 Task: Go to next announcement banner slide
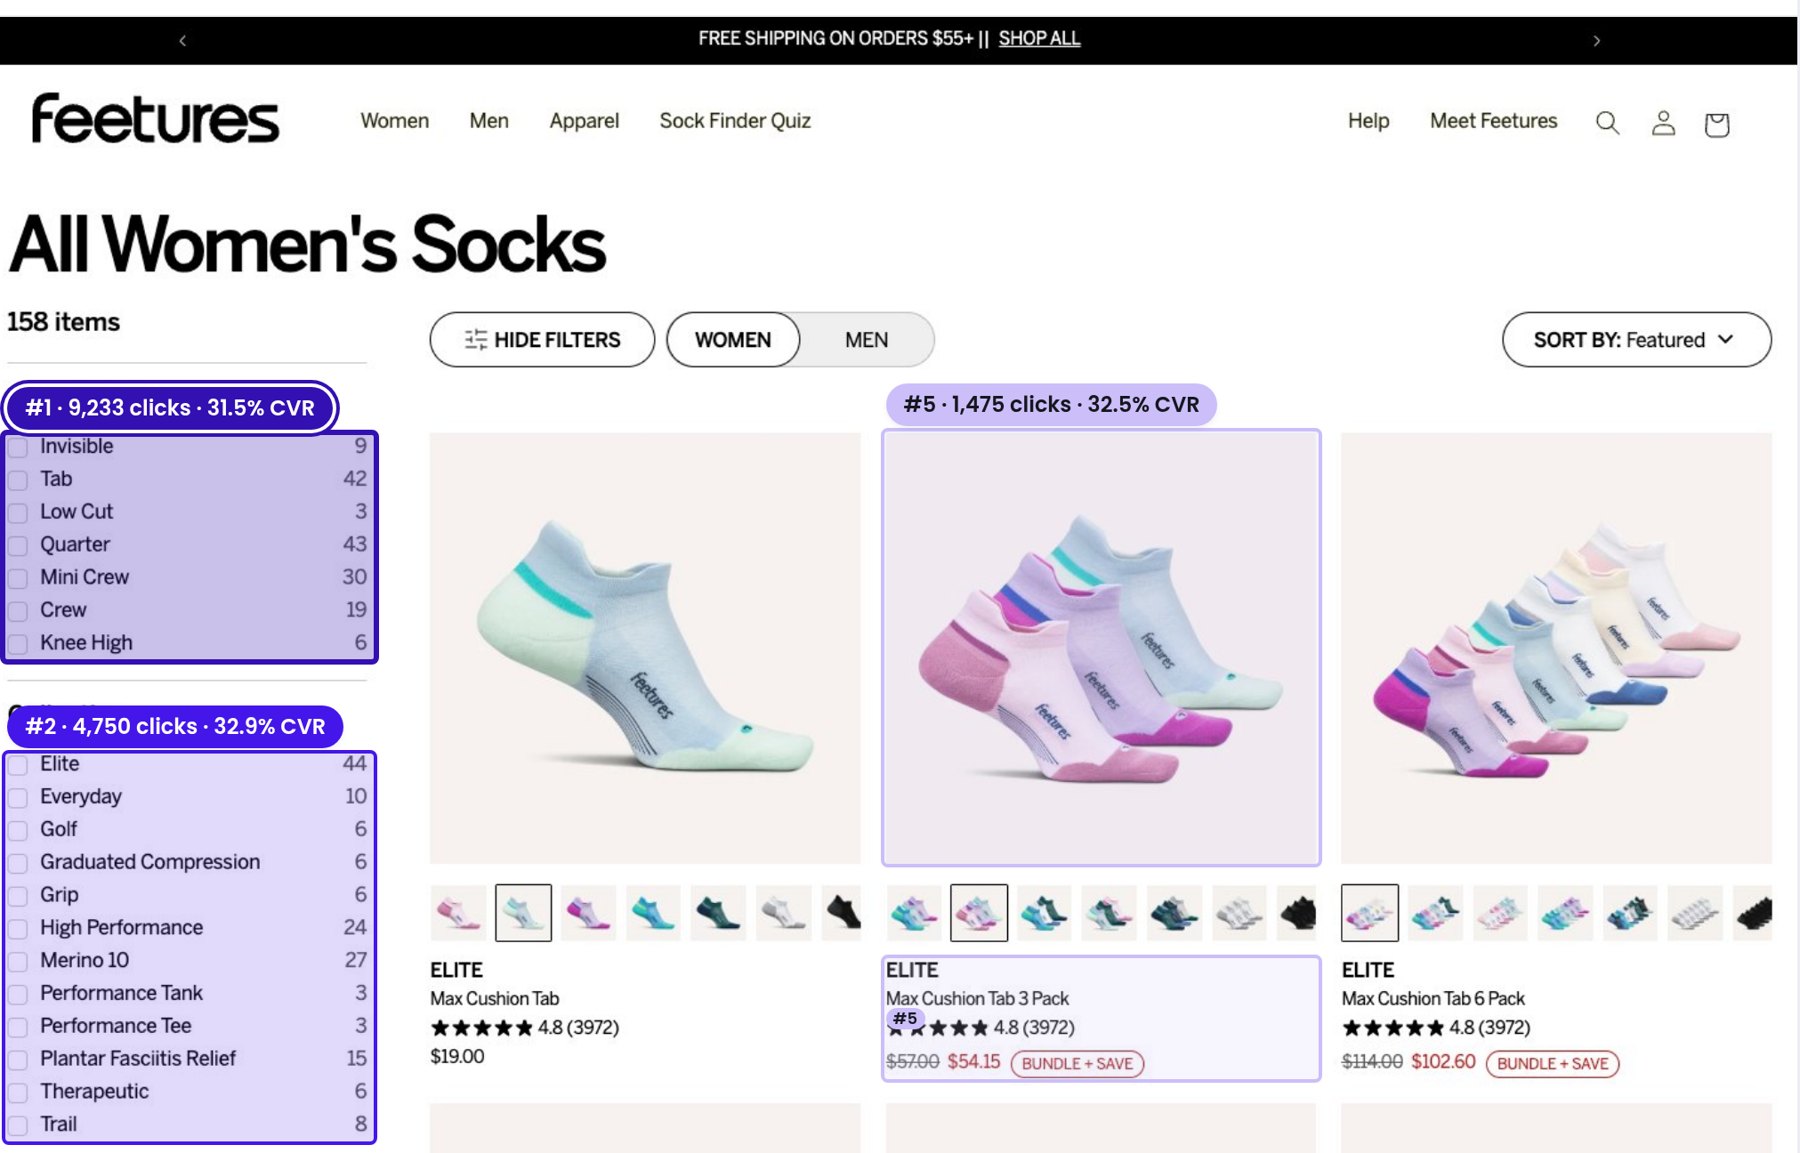click(1597, 40)
